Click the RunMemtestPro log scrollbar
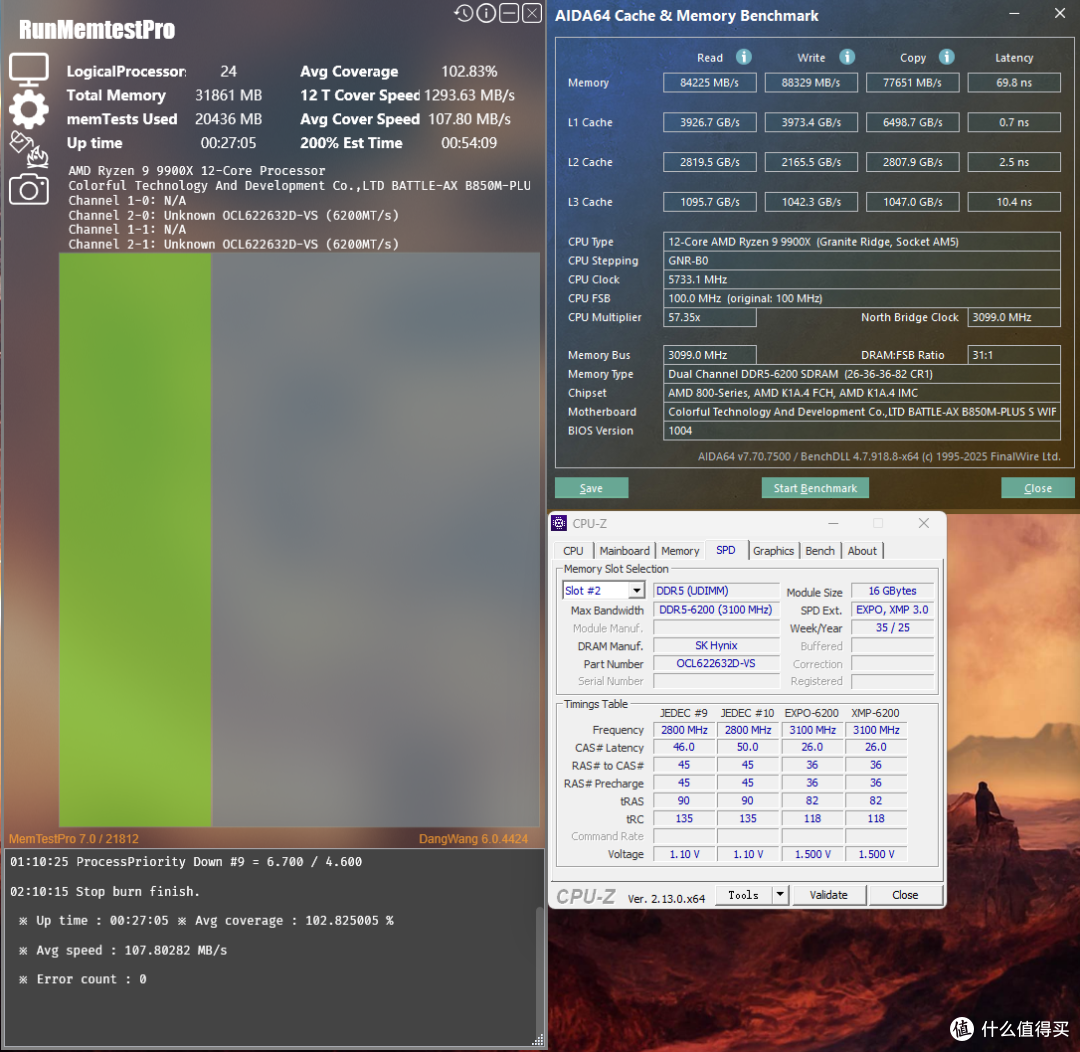 539,969
